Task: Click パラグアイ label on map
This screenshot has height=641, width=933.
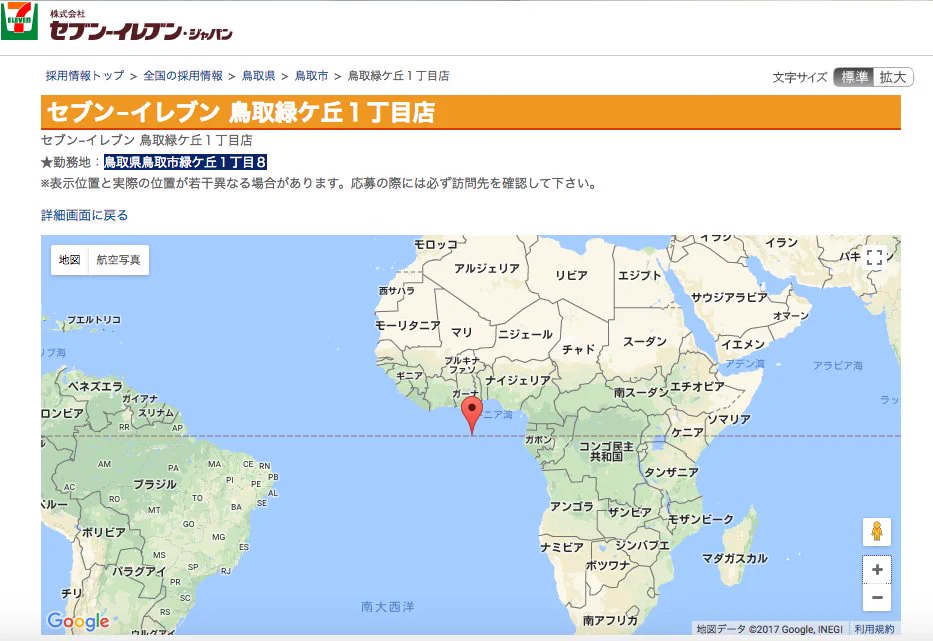Action: tap(139, 571)
